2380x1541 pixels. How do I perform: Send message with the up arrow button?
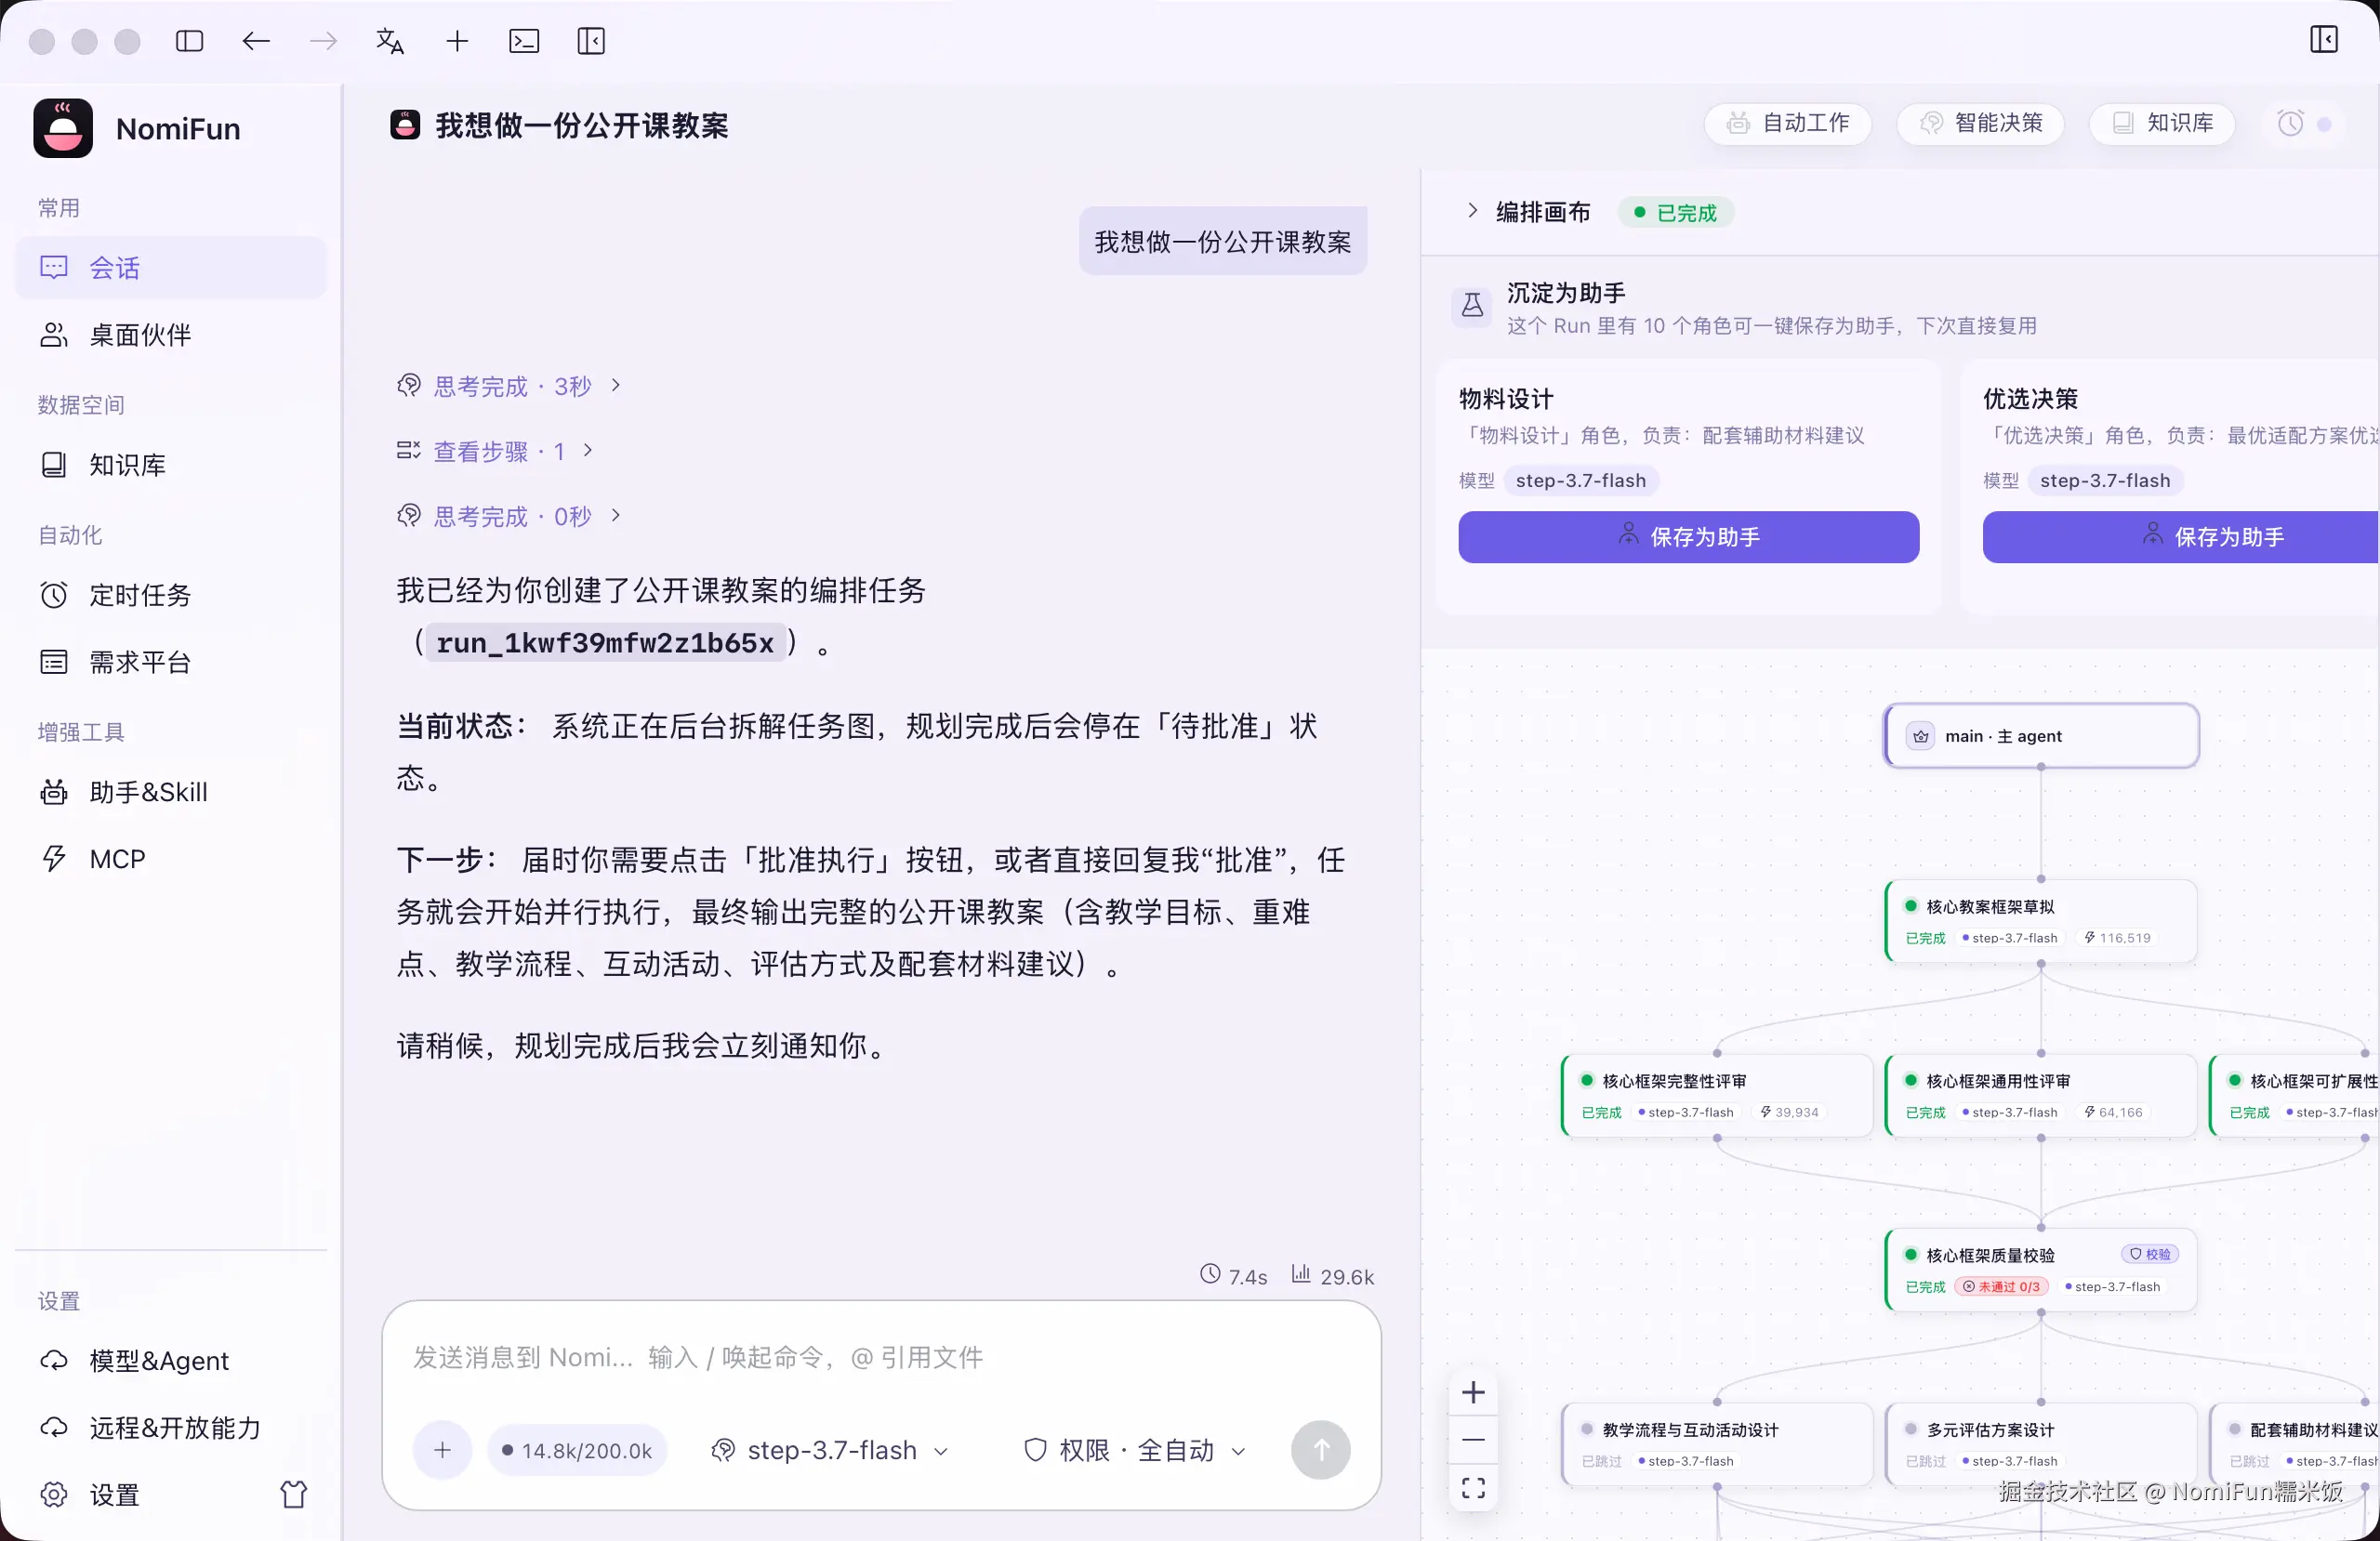pos(1320,1450)
